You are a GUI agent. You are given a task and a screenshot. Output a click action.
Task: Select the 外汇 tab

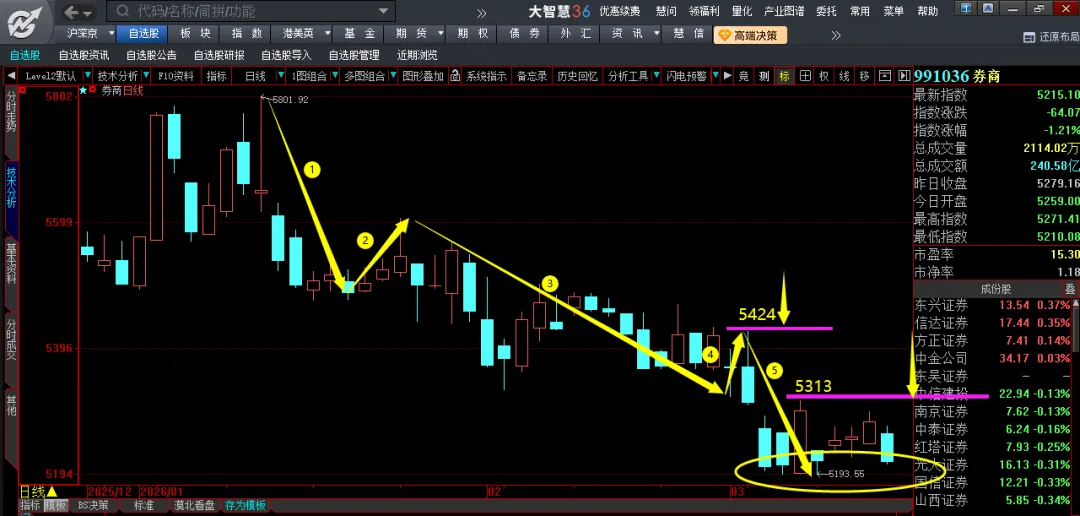[x=574, y=33]
